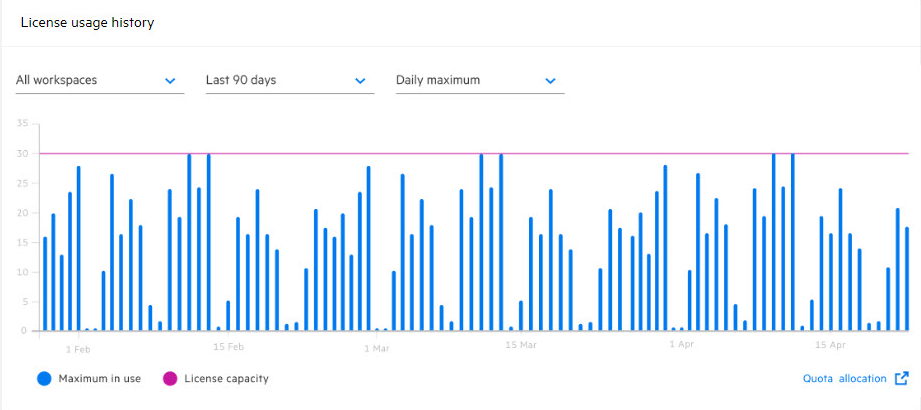The image size is (921, 410).
Task: Select the 15 Feb x-axis date label
Action: click(x=229, y=347)
